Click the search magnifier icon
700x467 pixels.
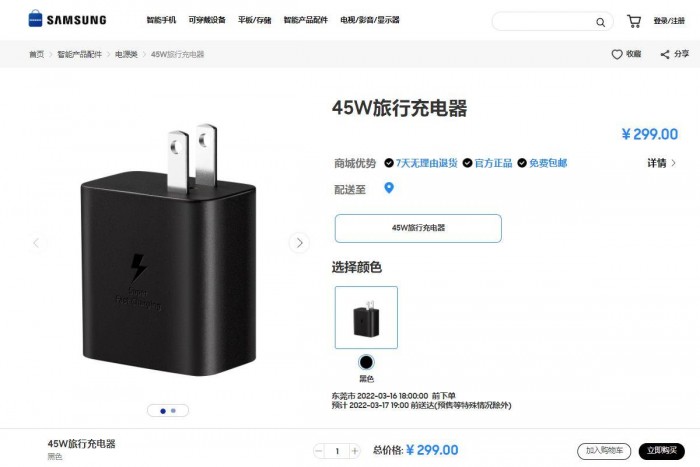point(600,22)
